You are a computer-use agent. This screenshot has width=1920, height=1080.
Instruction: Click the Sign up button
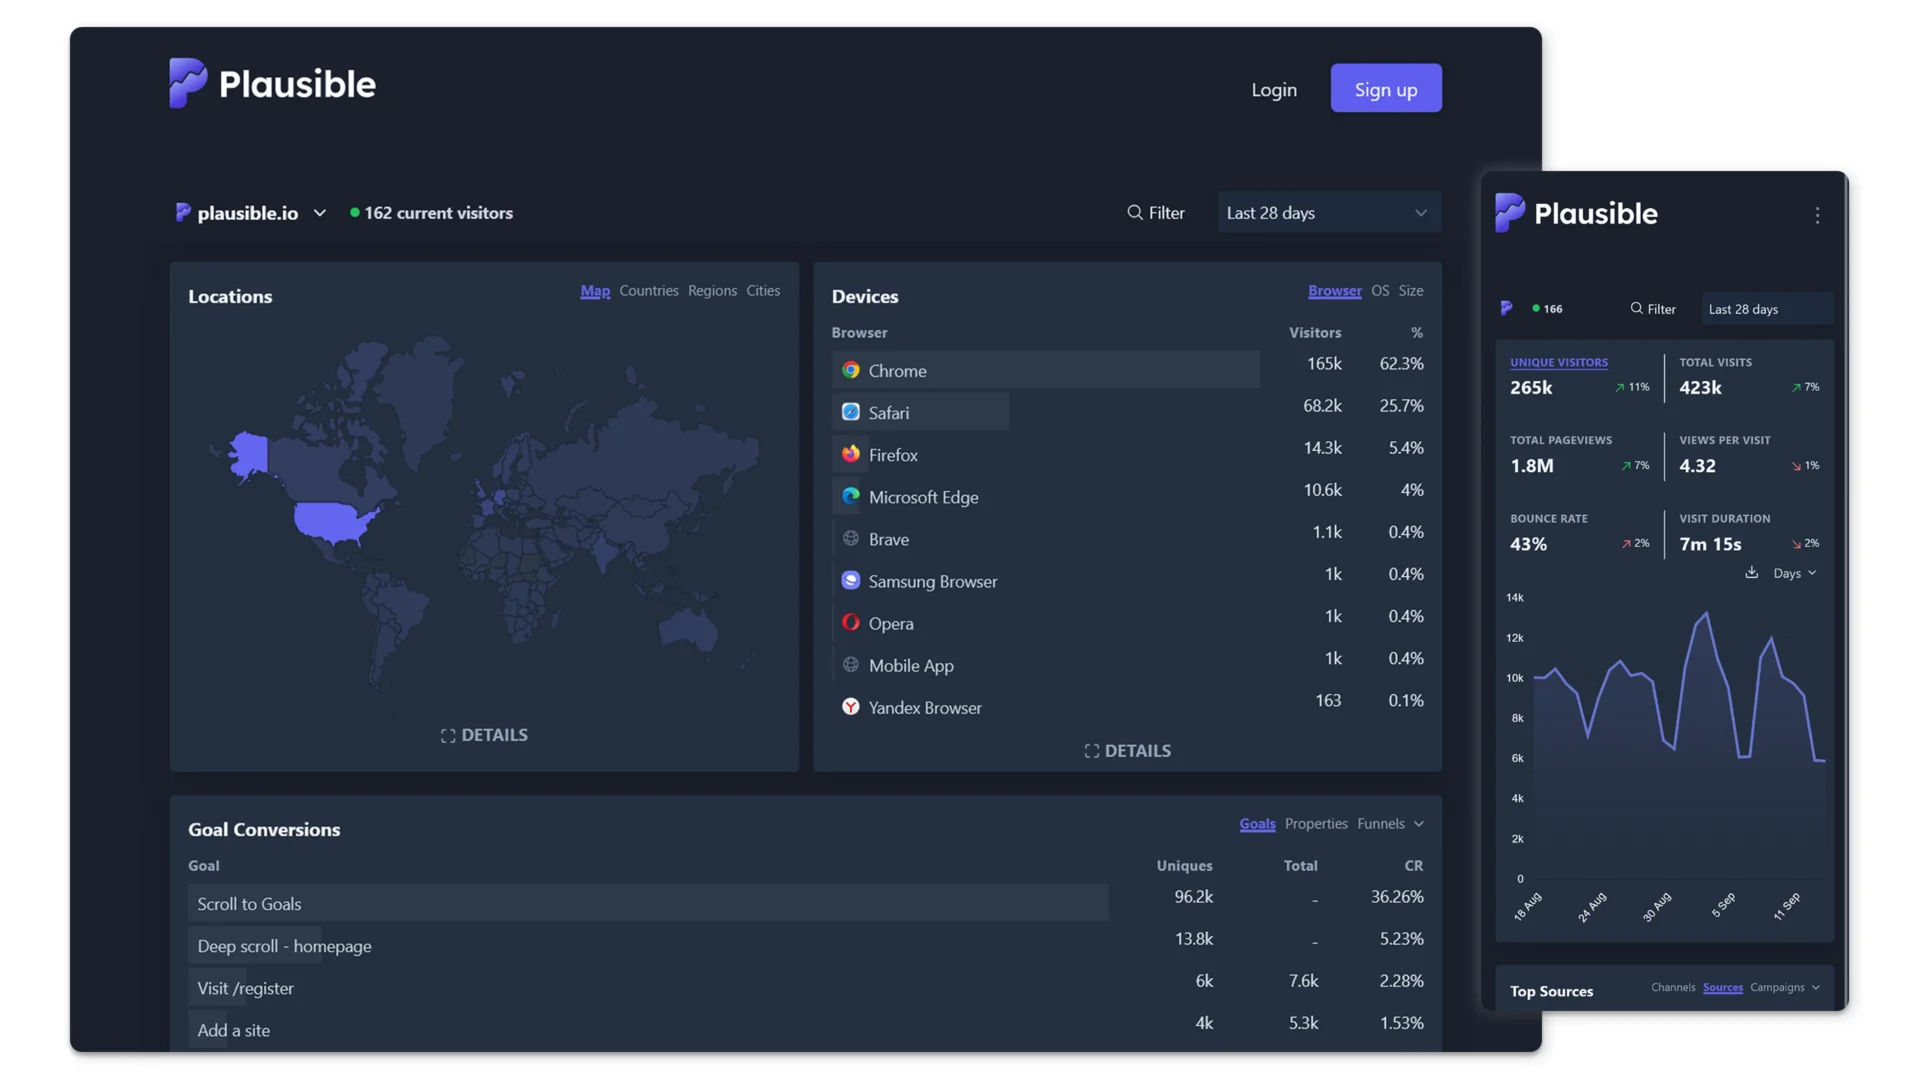pyautogui.click(x=1386, y=88)
